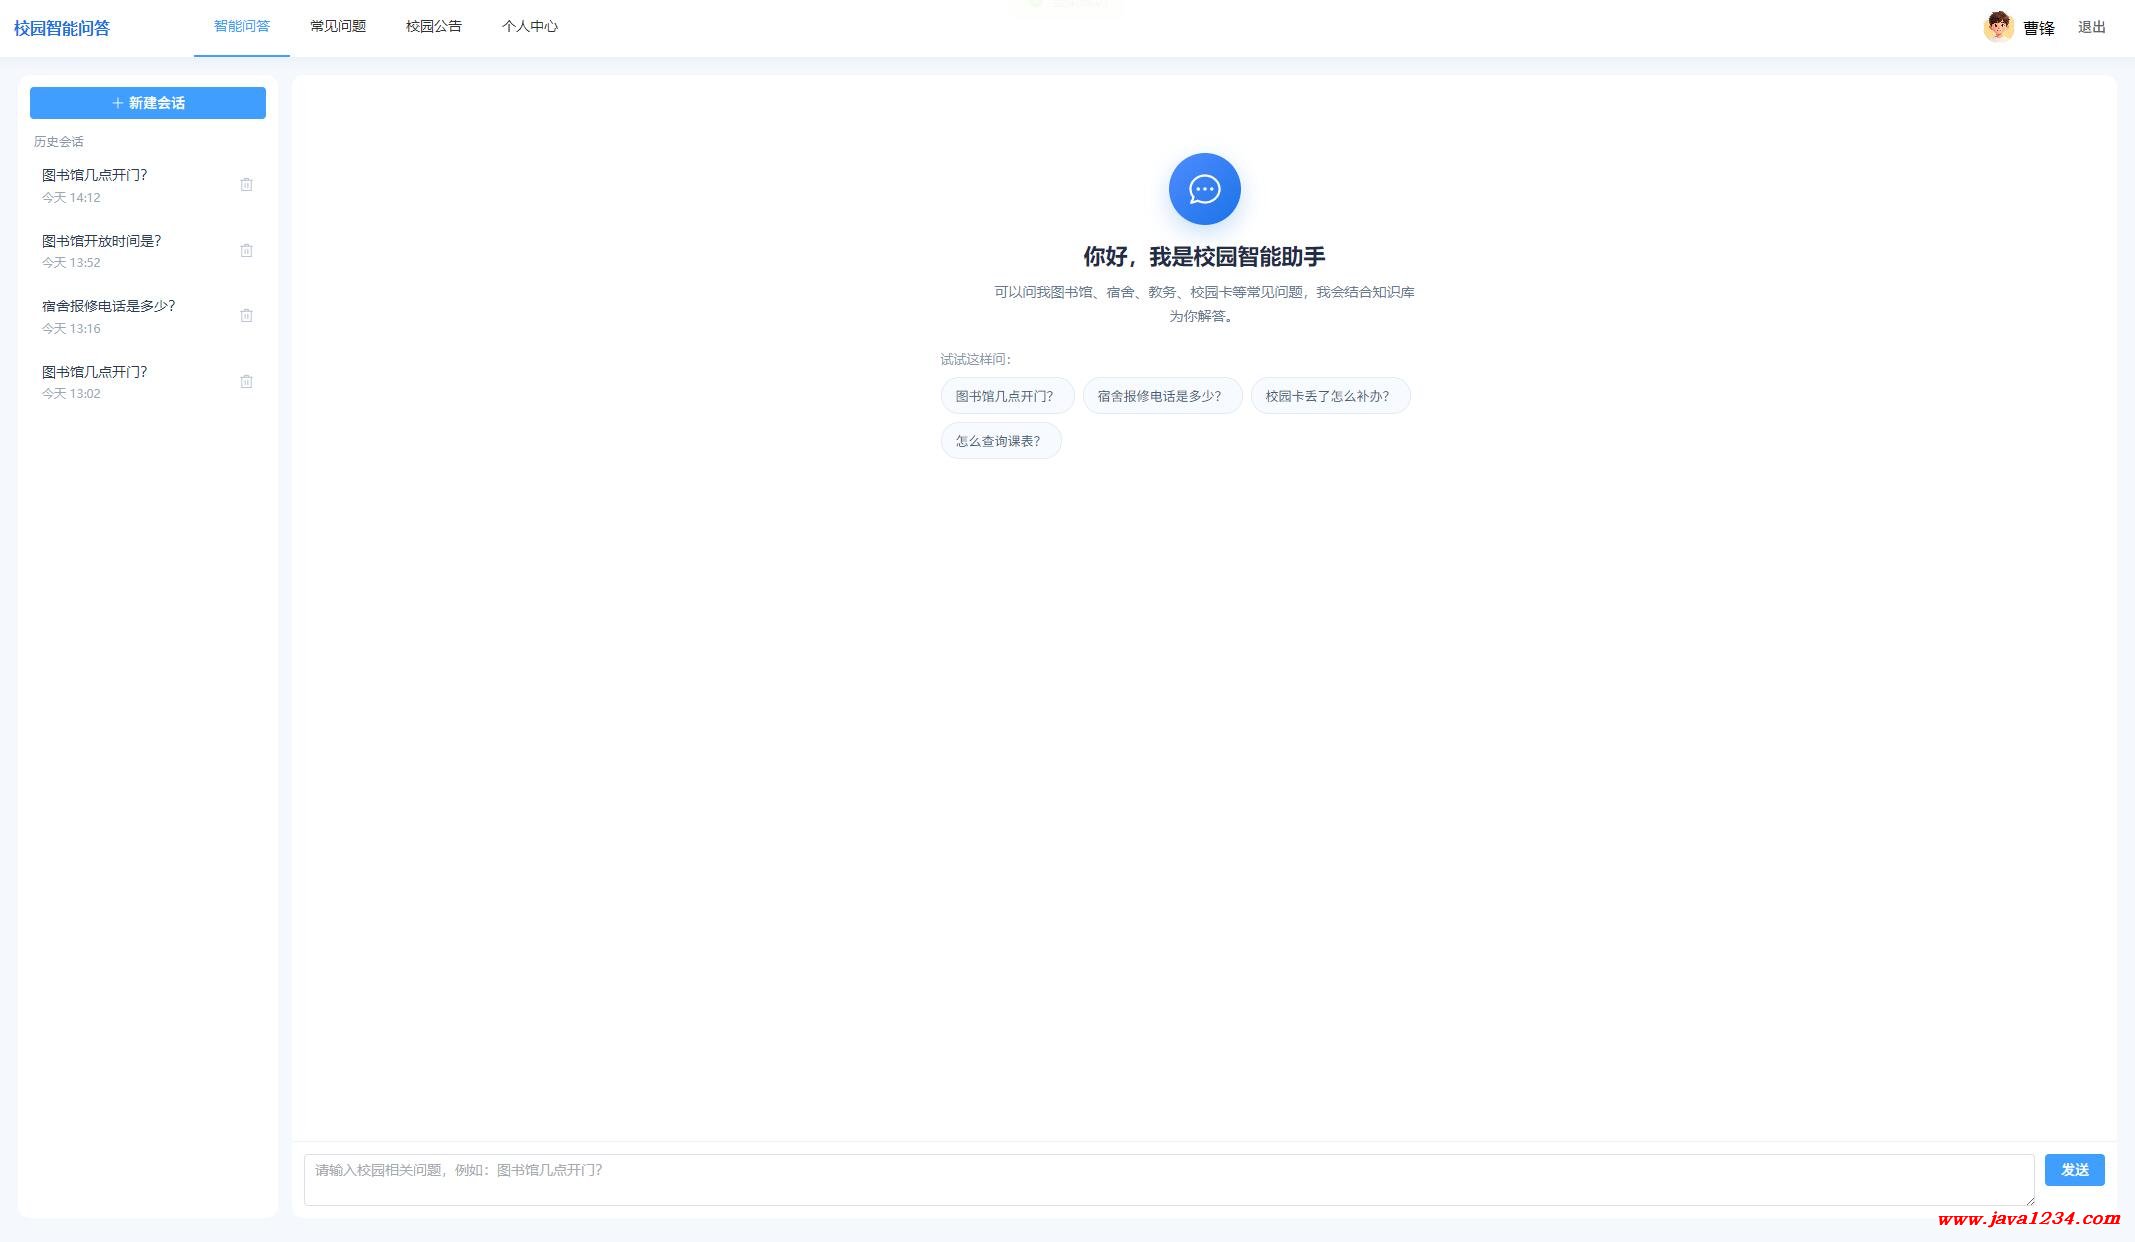Start a new conversation with 新建会话
This screenshot has width=2135, height=1242.
(x=148, y=103)
